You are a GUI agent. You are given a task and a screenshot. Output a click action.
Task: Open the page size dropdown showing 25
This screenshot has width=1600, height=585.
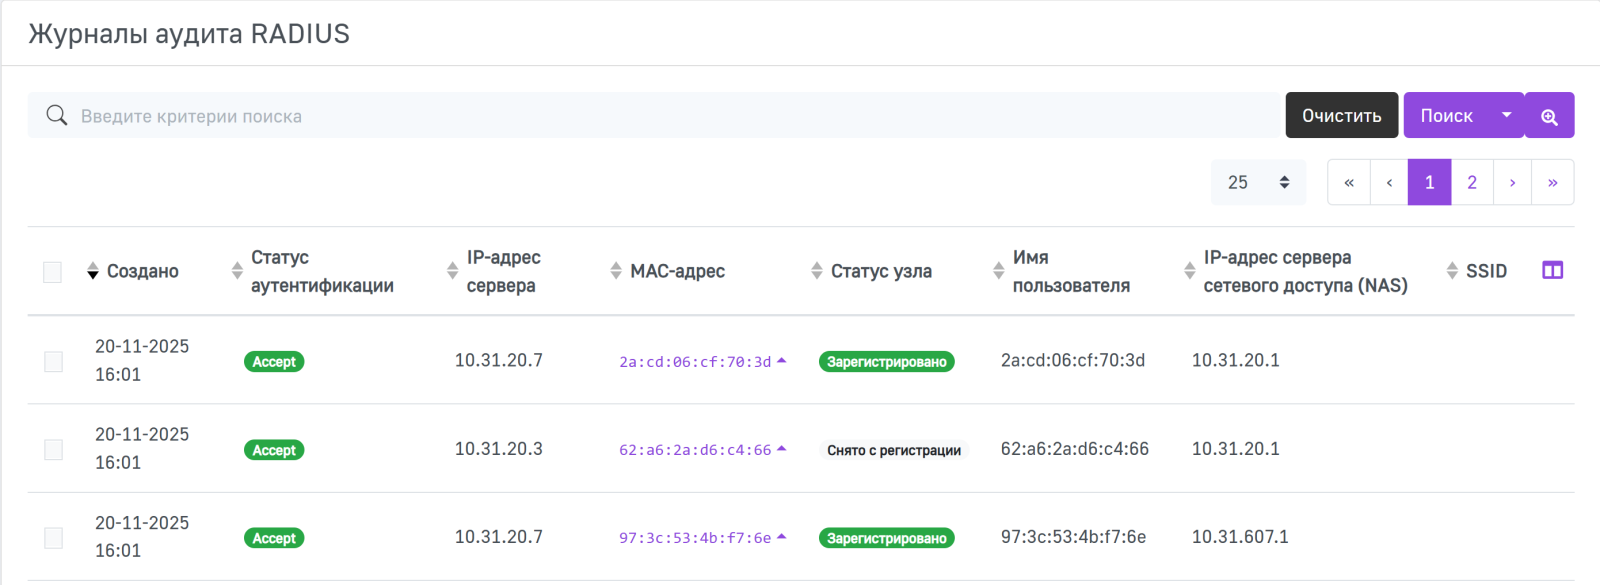[1258, 182]
